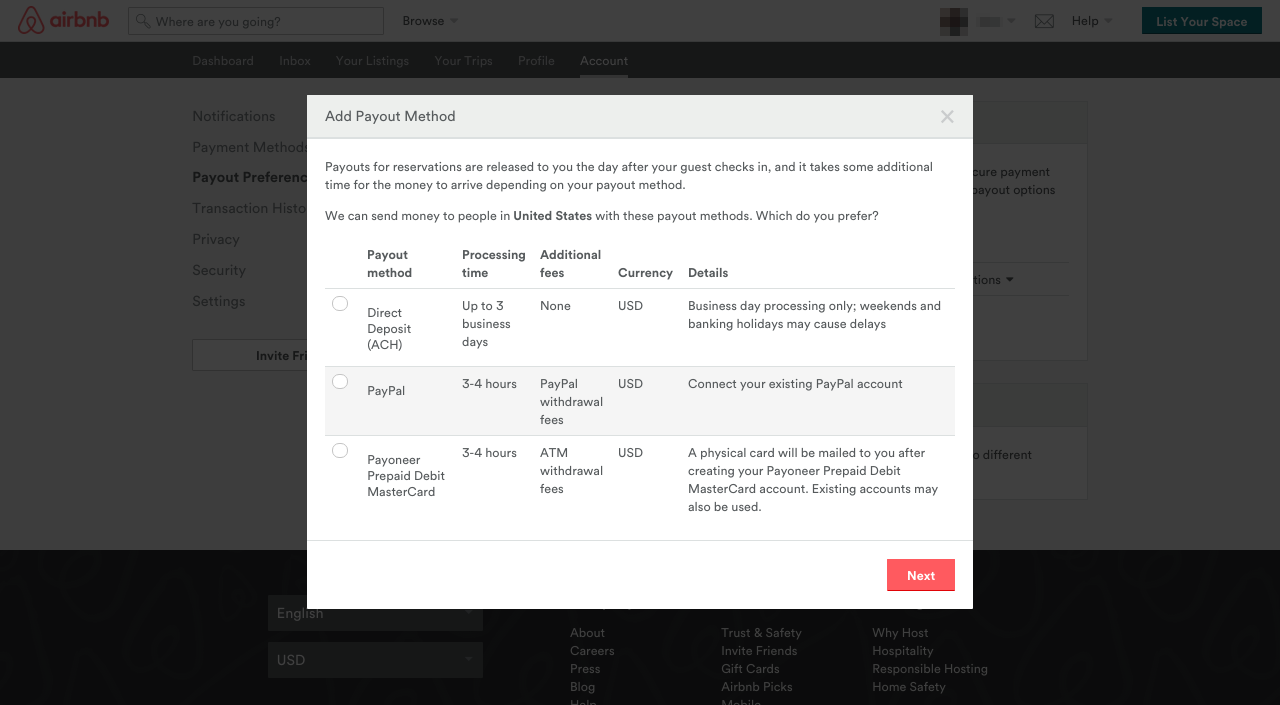Click the Next button
Image resolution: width=1280 pixels, height=705 pixels.
click(921, 575)
